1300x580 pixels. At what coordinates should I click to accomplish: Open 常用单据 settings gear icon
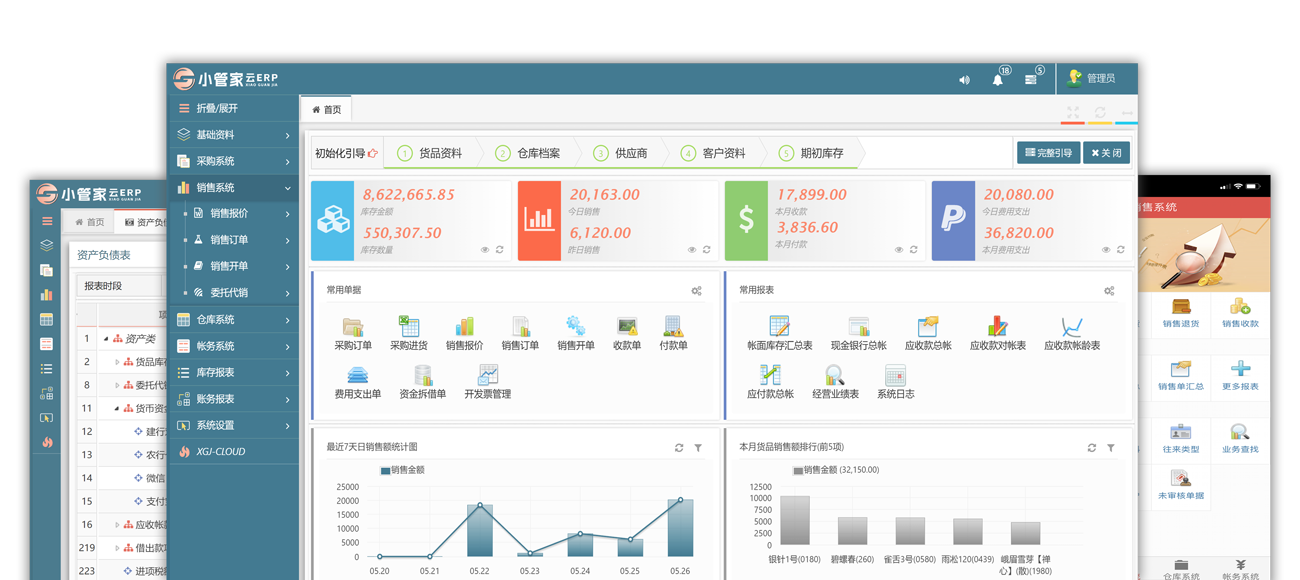[697, 291]
